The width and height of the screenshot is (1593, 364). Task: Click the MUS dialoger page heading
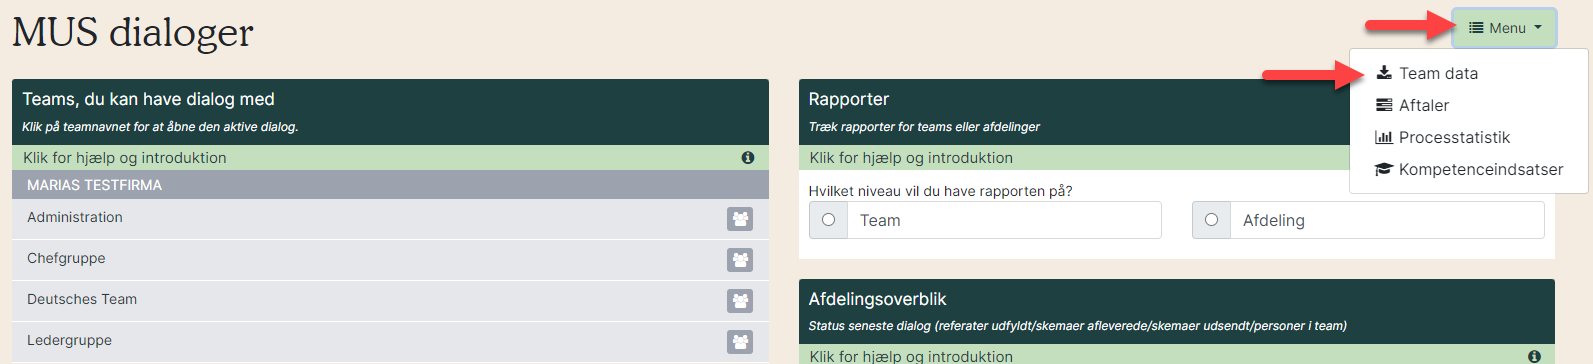click(133, 32)
